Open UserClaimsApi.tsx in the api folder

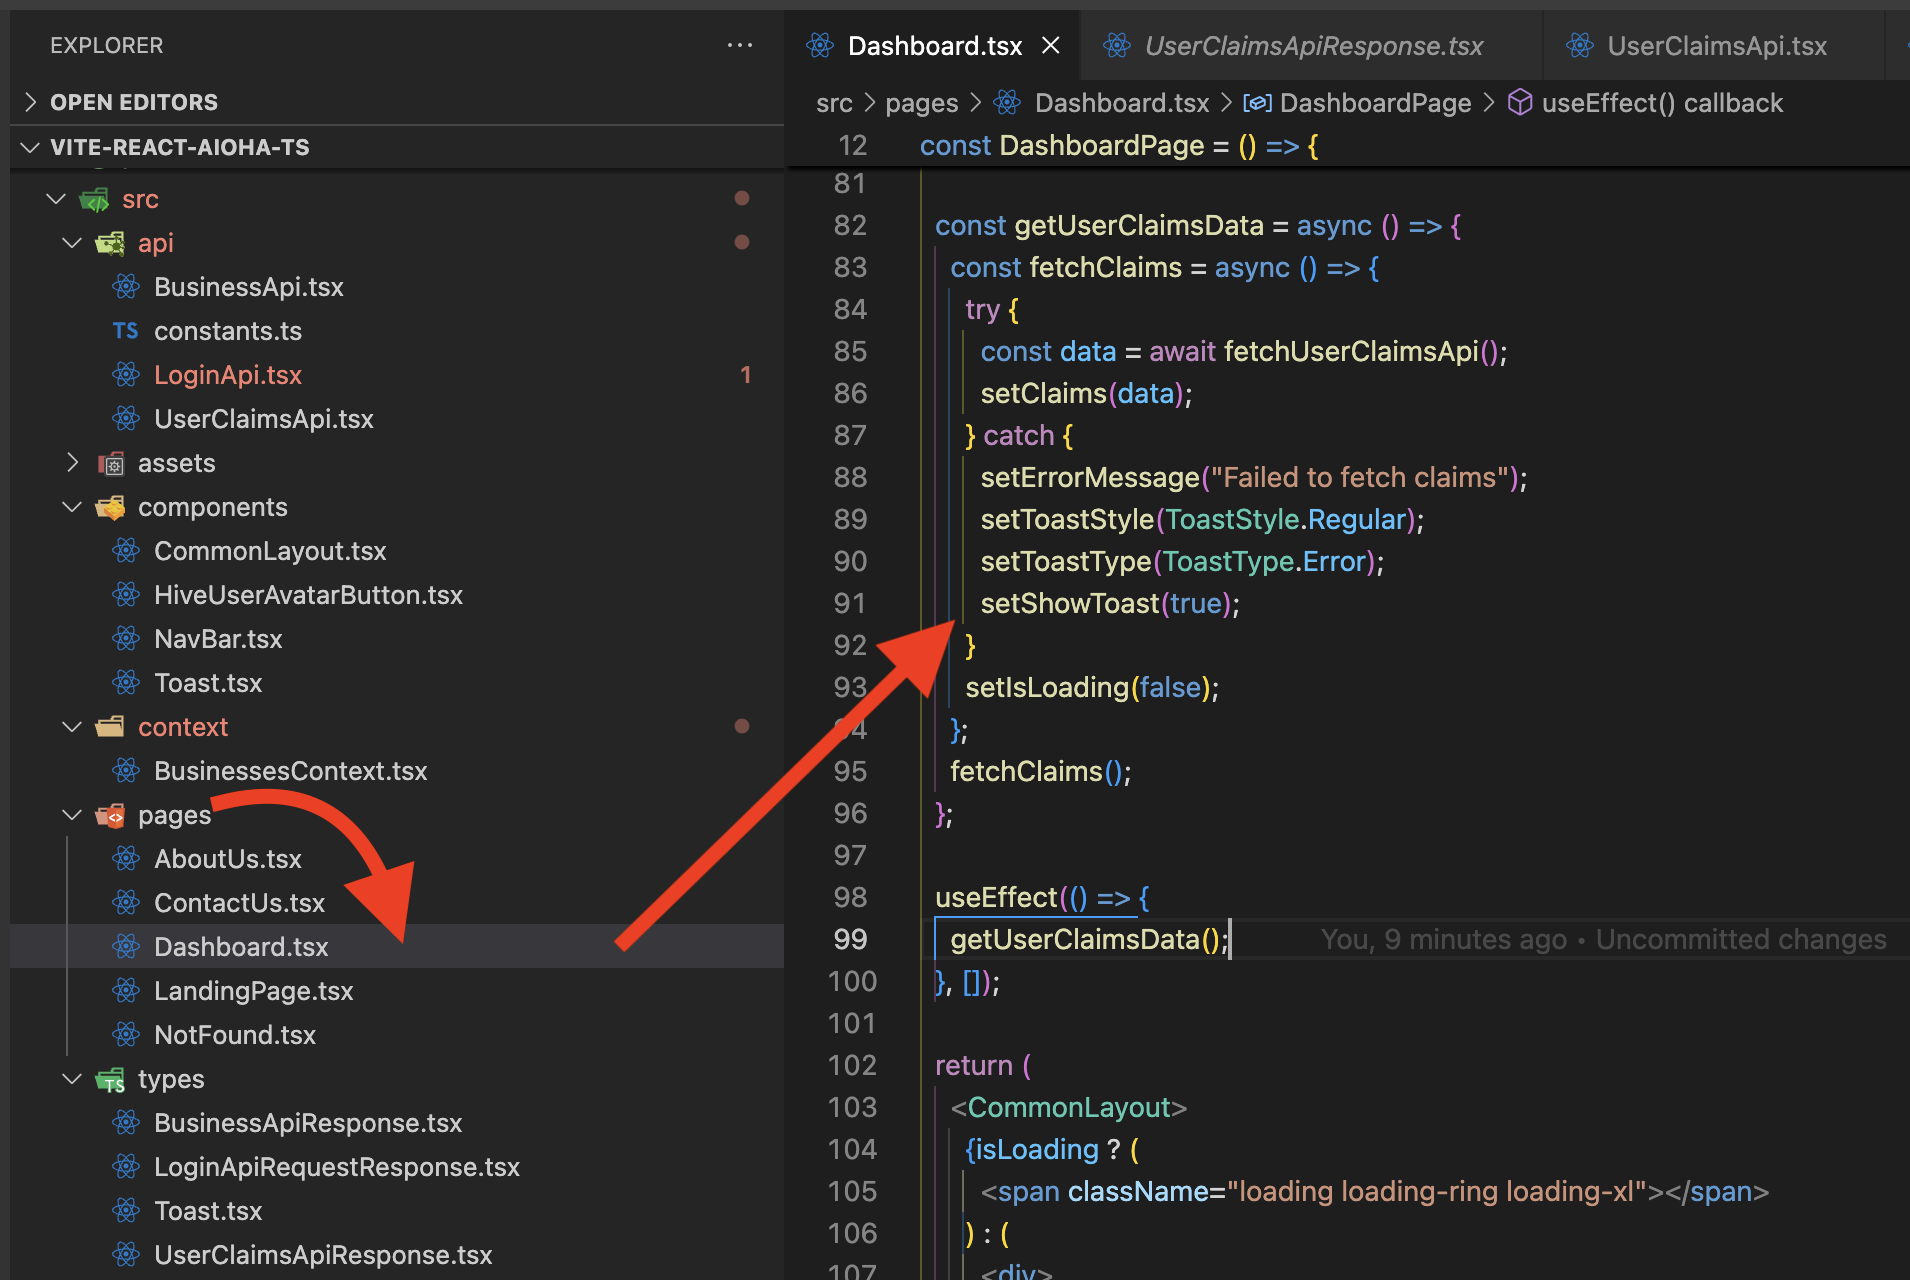pyautogui.click(x=397, y=419)
